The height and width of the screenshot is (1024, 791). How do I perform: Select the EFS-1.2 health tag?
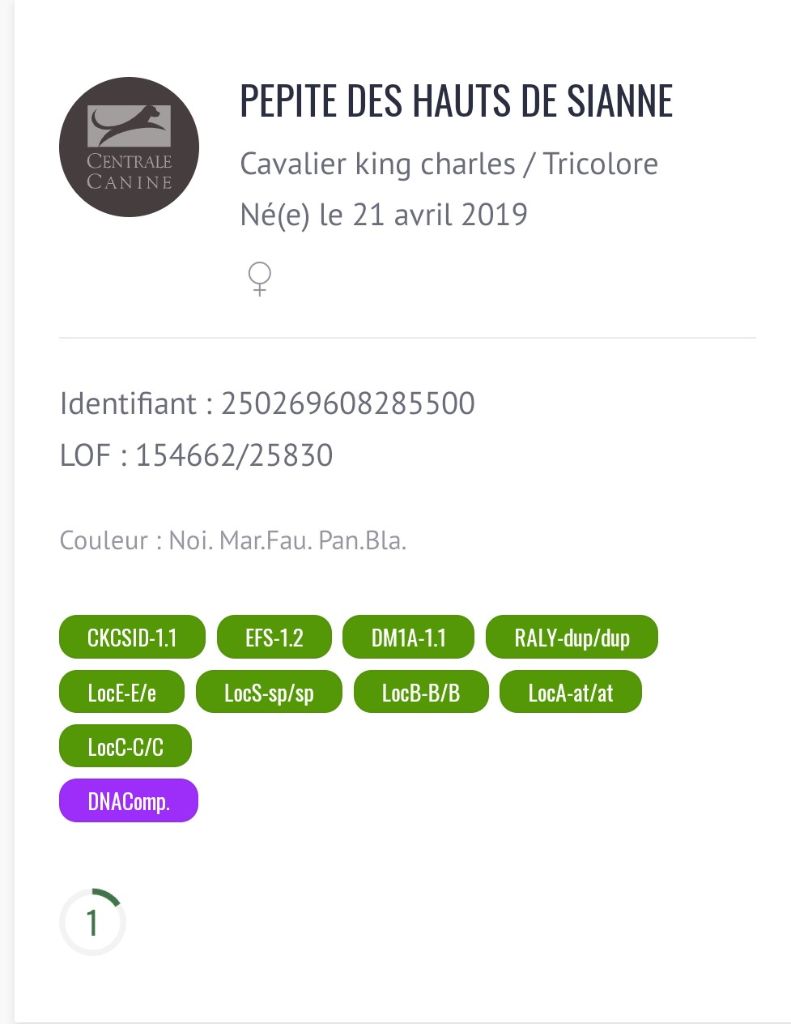click(x=274, y=638)
